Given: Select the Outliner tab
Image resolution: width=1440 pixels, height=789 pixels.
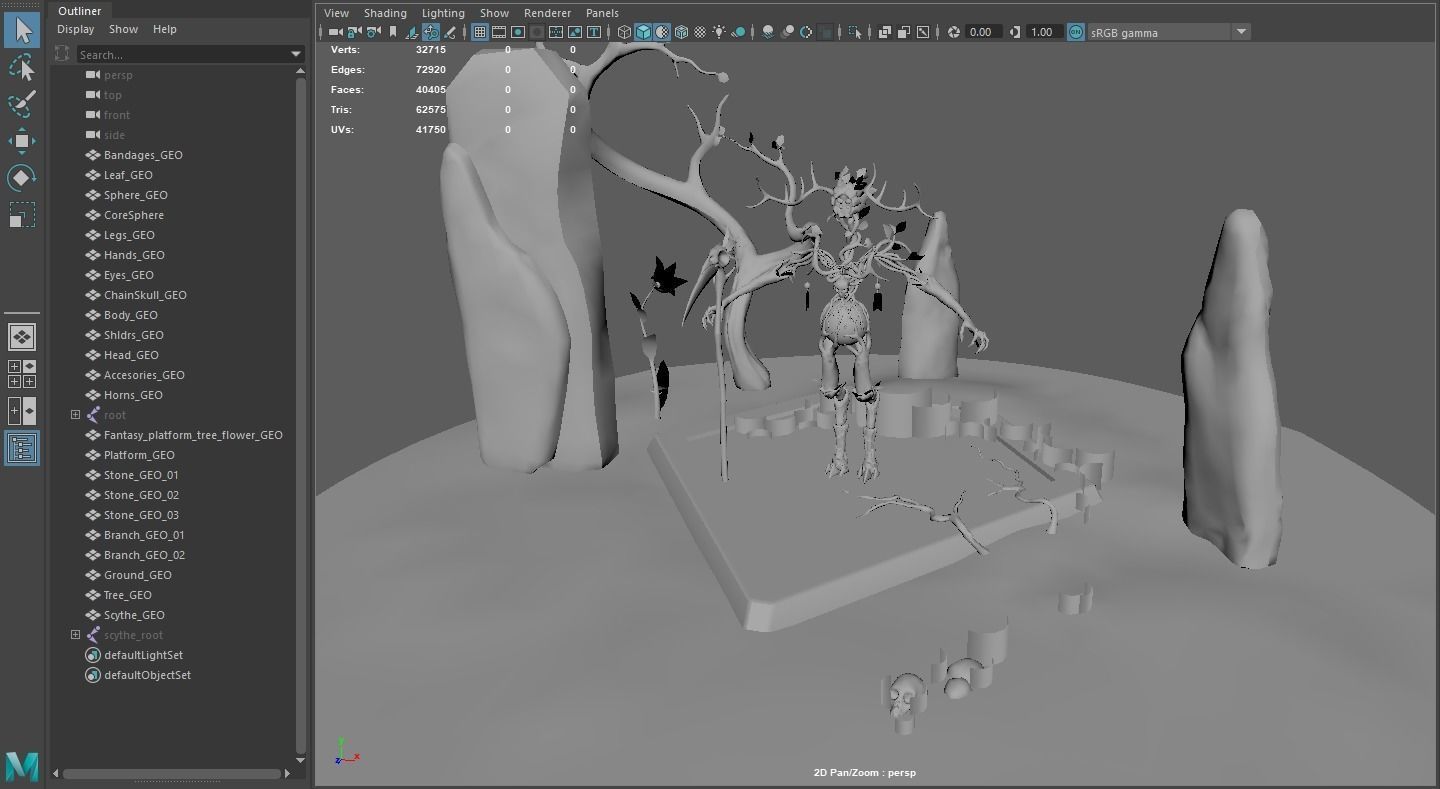Looking at the screenshot, I should coord(80,11).
